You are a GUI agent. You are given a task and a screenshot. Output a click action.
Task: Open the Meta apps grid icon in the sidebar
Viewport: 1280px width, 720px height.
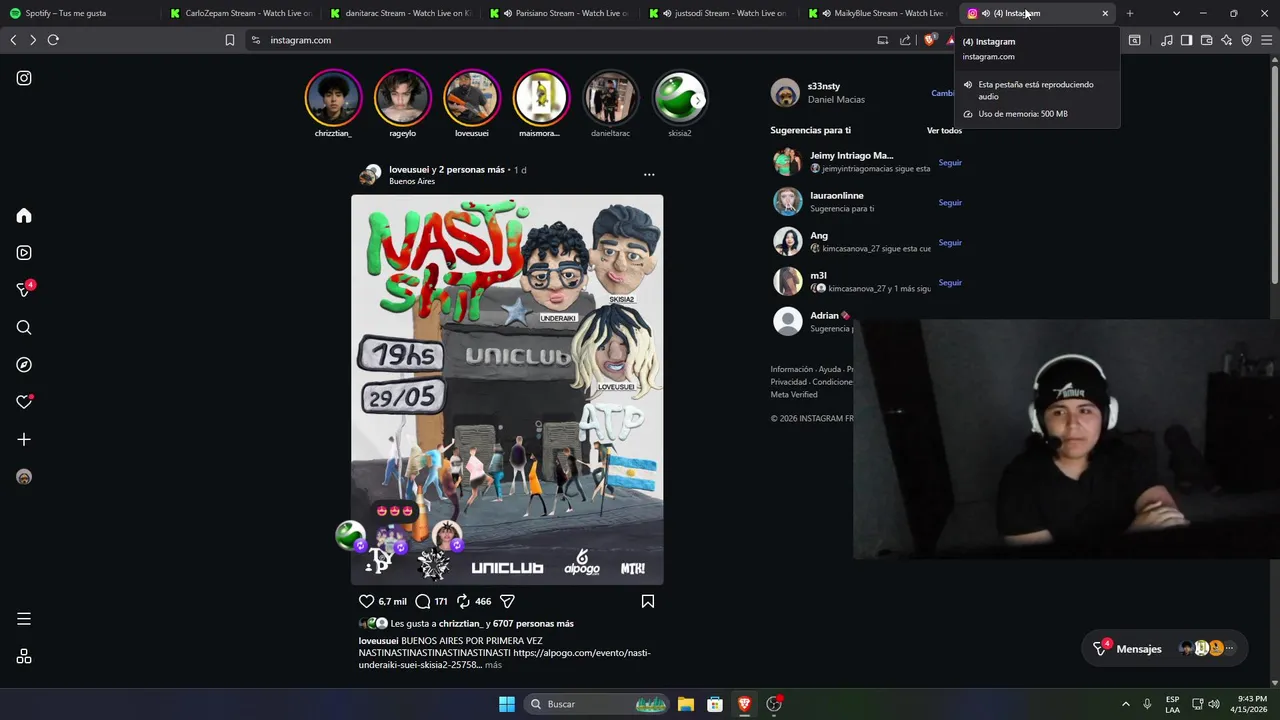pos(24,657)
